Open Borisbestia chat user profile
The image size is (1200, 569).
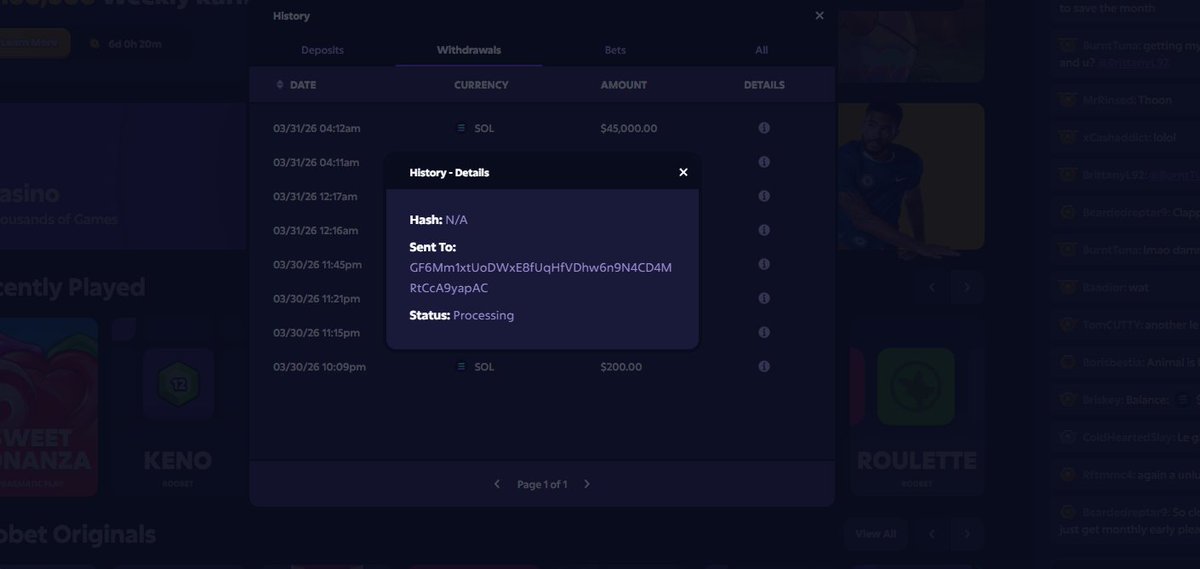[x=1115, y=362]
